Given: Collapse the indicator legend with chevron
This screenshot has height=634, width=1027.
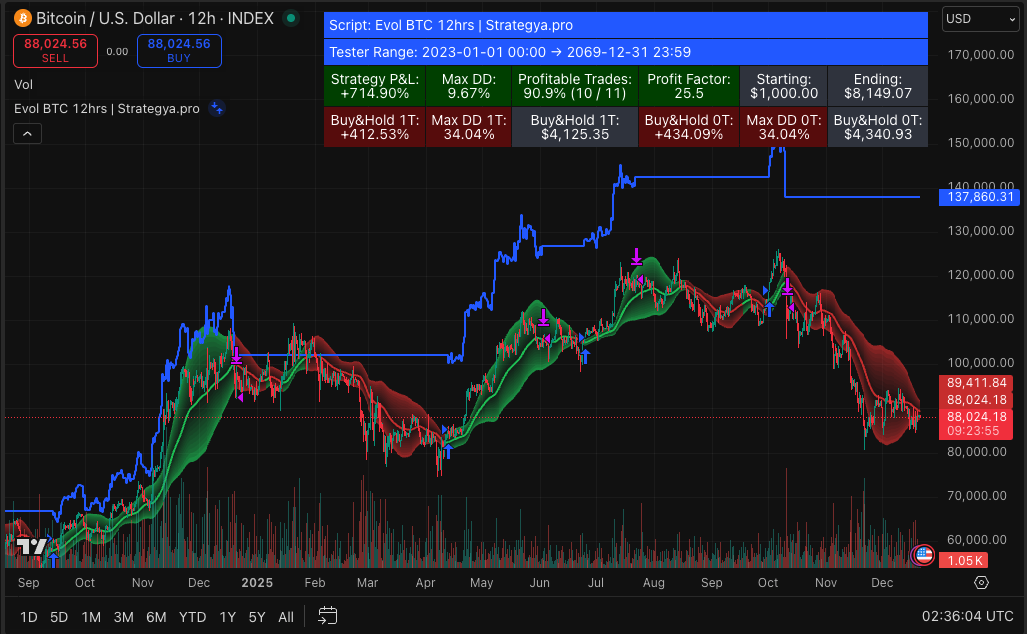Looking at the screenshot, I should point(28,134).
